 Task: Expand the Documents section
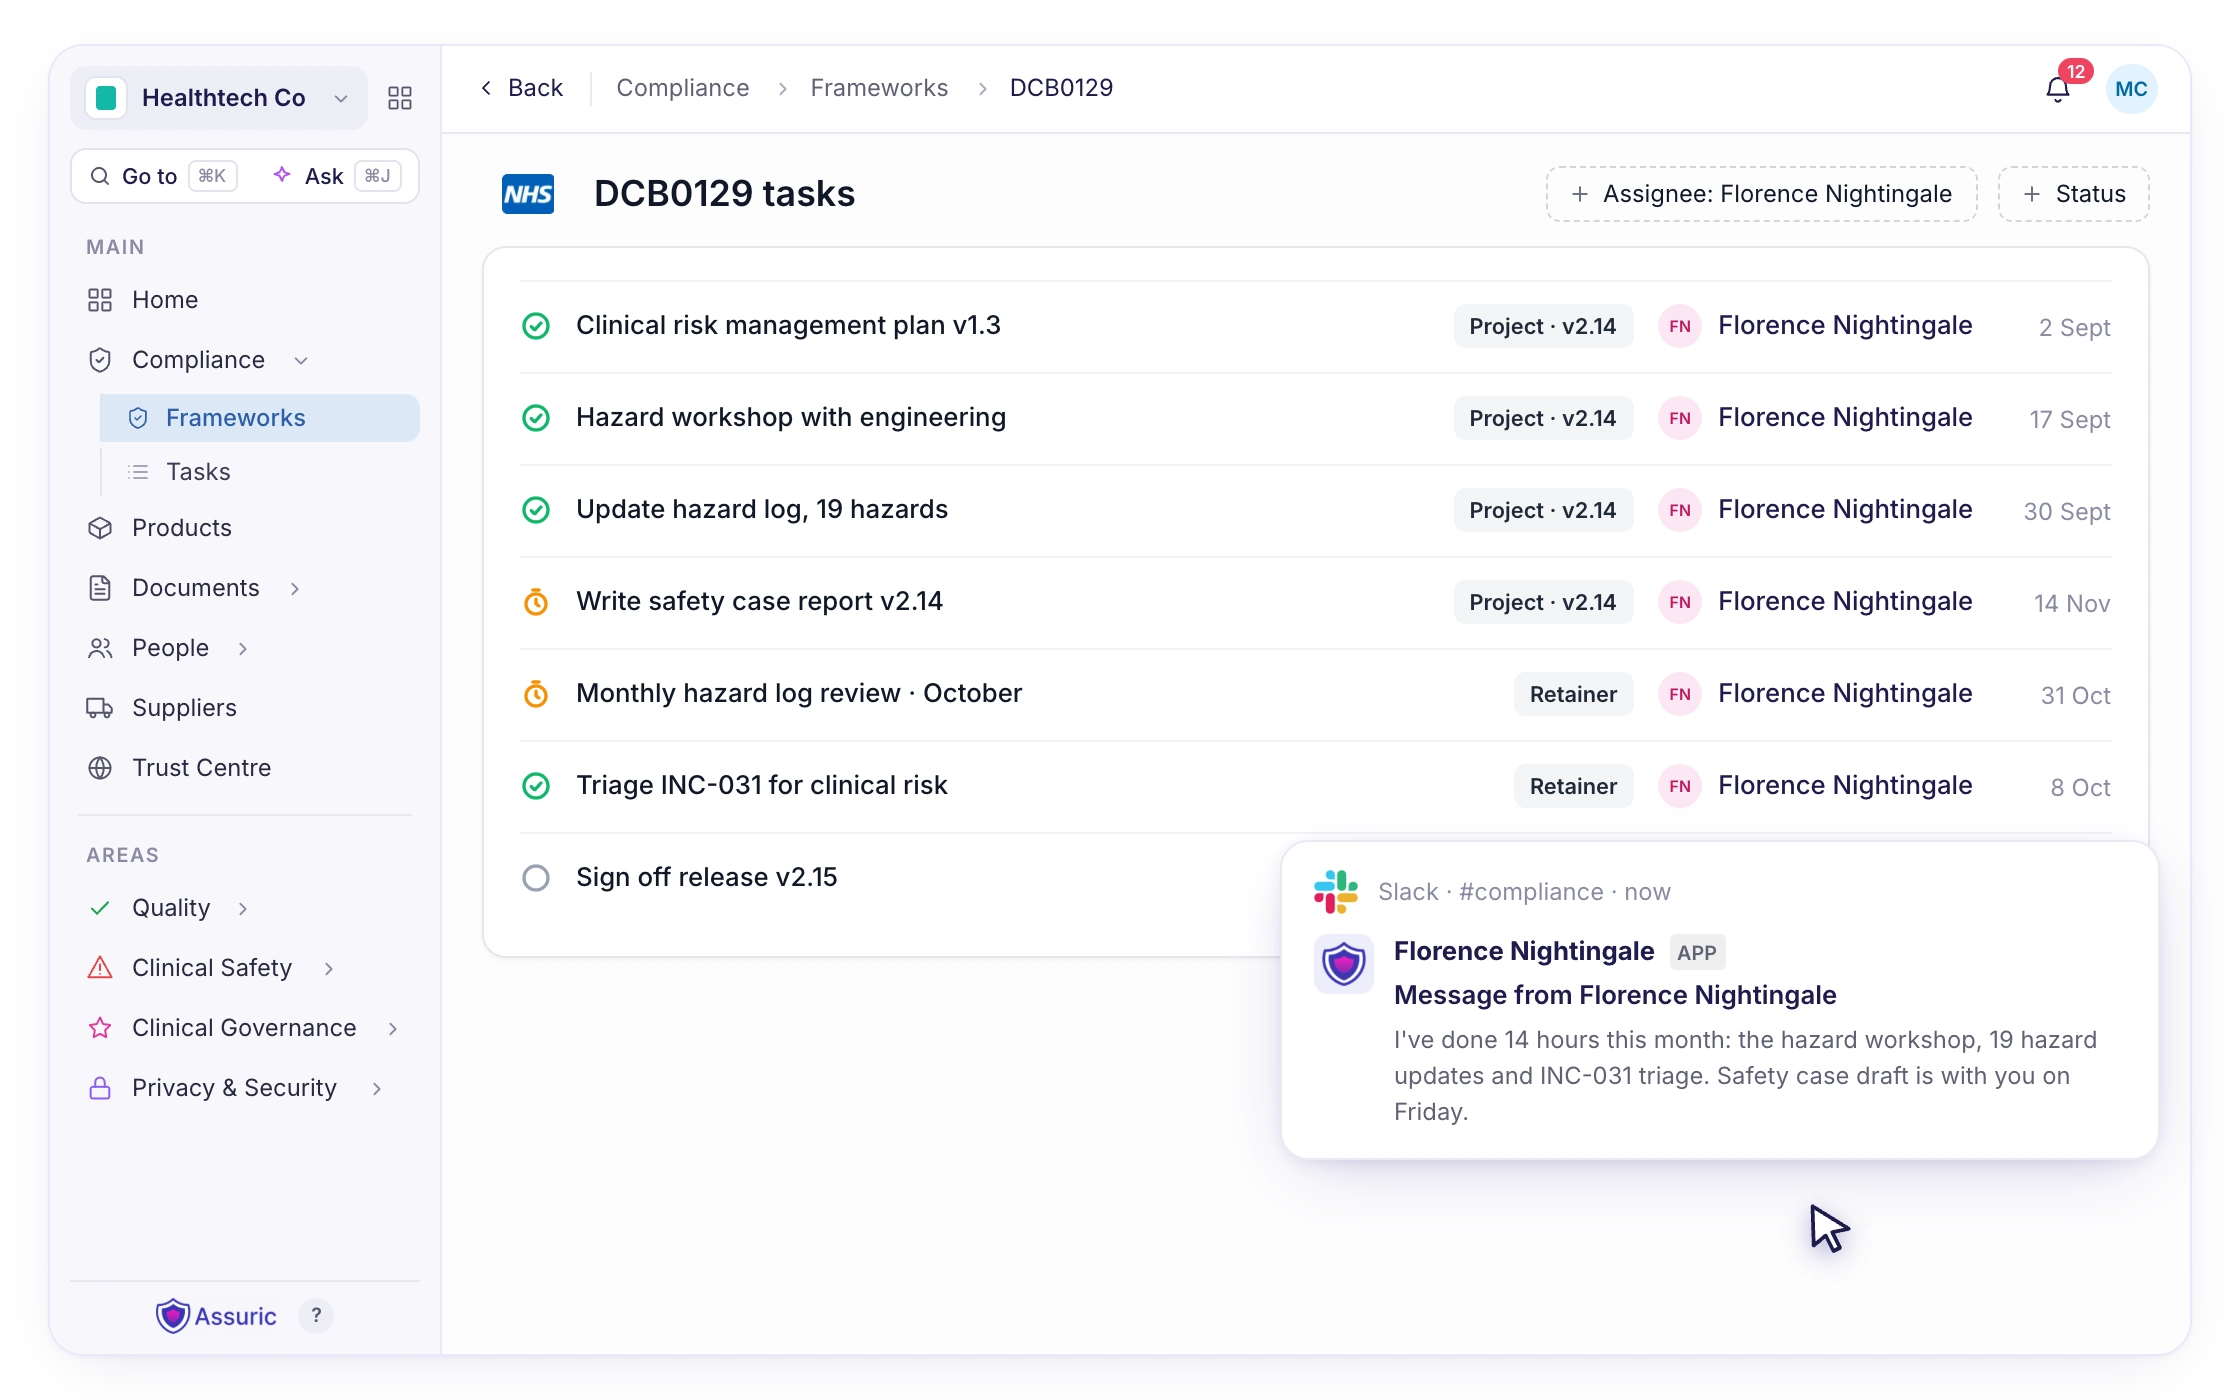(295, 588)
